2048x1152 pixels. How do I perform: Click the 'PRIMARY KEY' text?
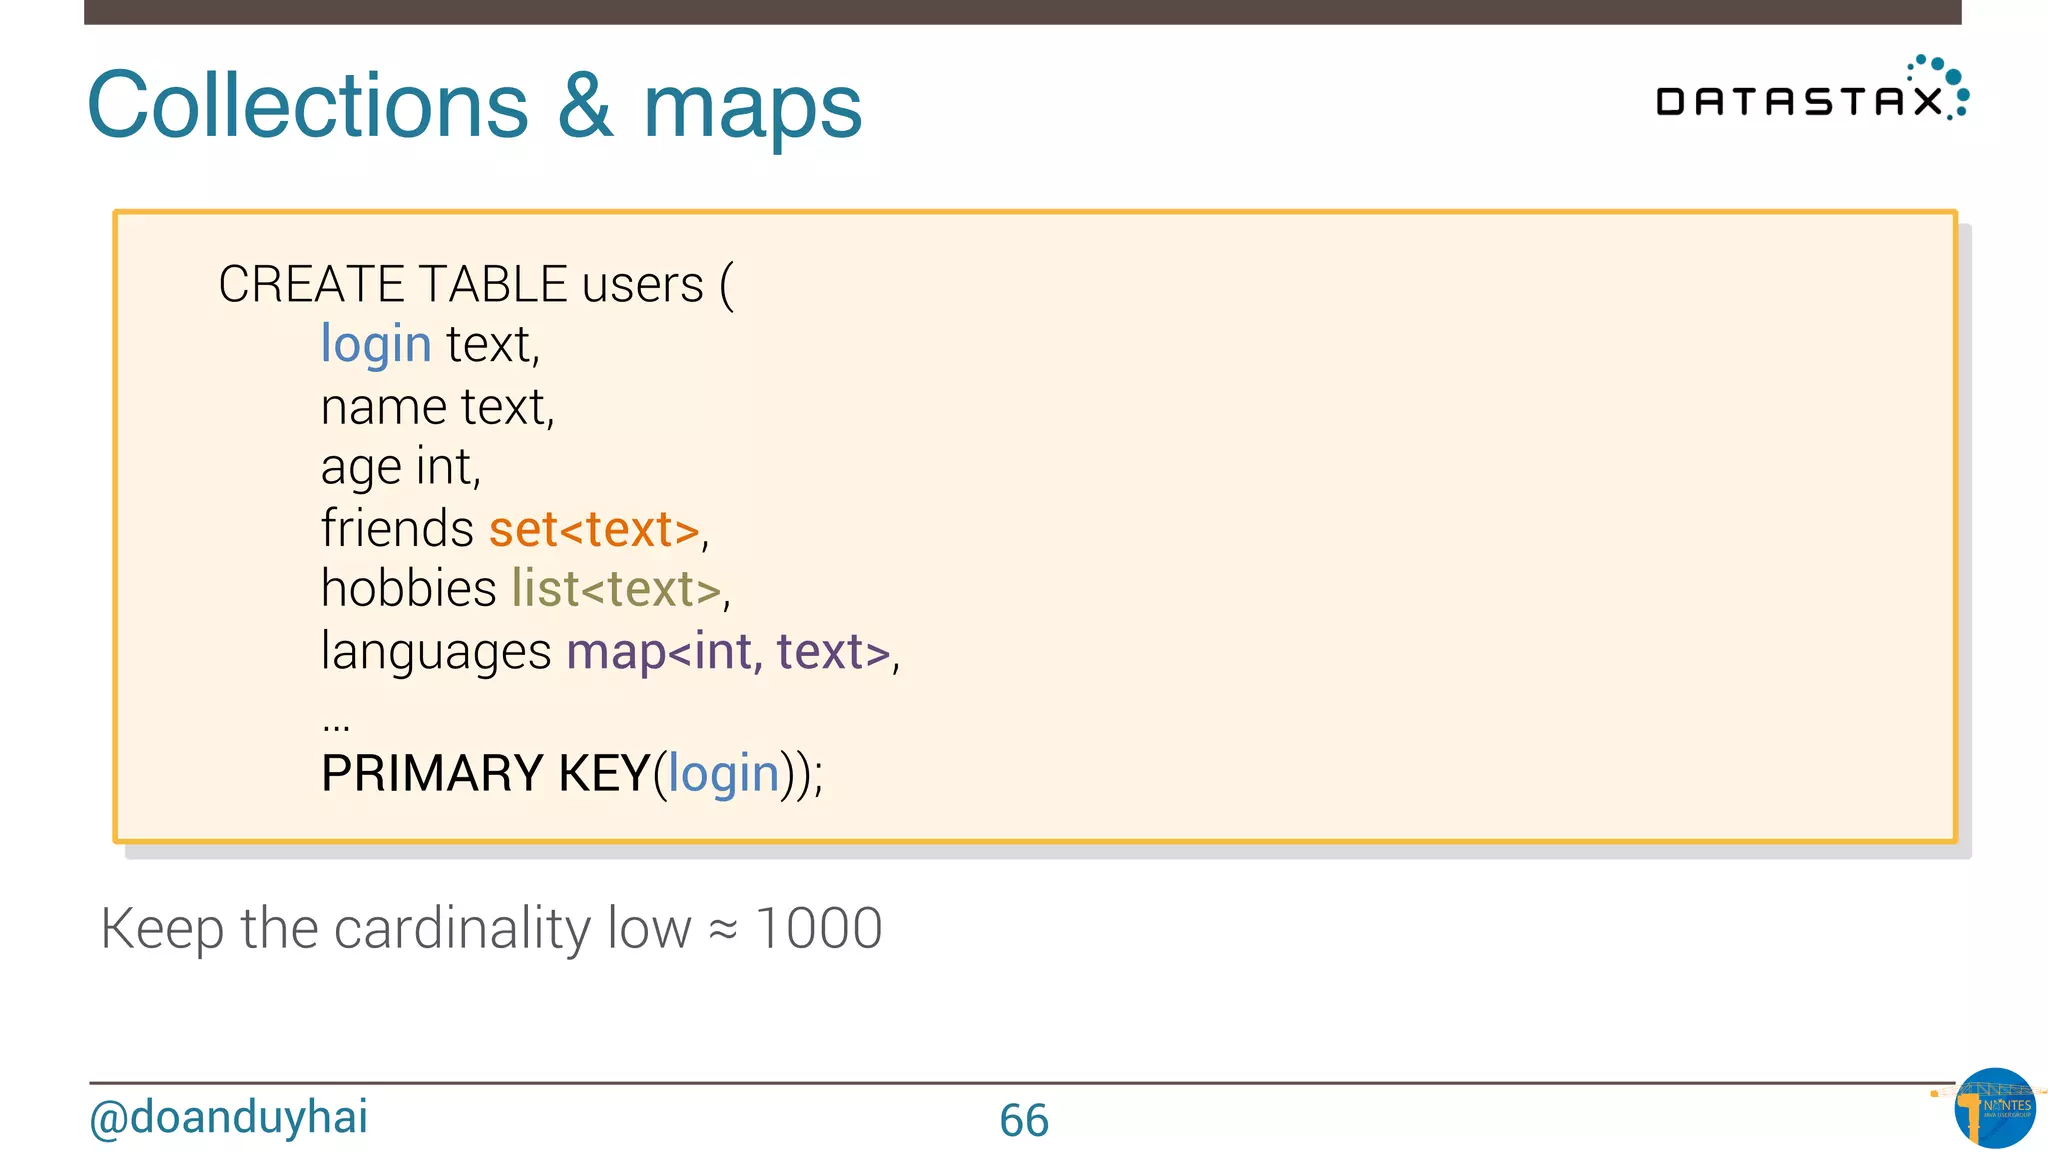(486, 773)
